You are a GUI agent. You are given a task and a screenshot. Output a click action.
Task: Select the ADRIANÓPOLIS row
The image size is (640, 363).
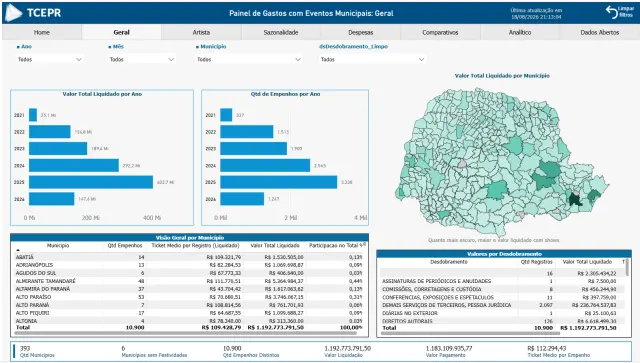point(189,265)
